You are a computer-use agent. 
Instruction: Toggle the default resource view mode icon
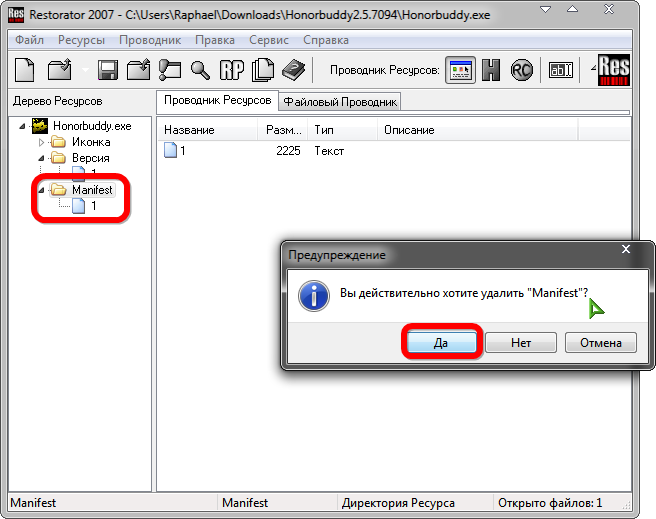click(x=460, y=70)
